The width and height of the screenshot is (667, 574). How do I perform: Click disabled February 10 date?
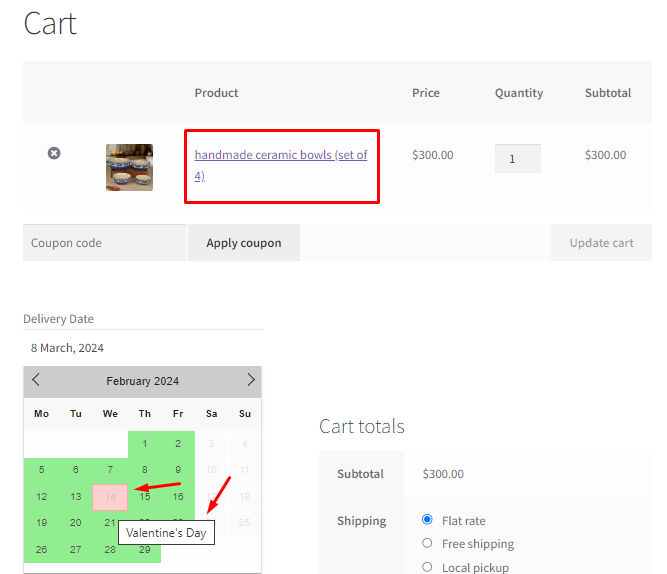pos(211,470)
